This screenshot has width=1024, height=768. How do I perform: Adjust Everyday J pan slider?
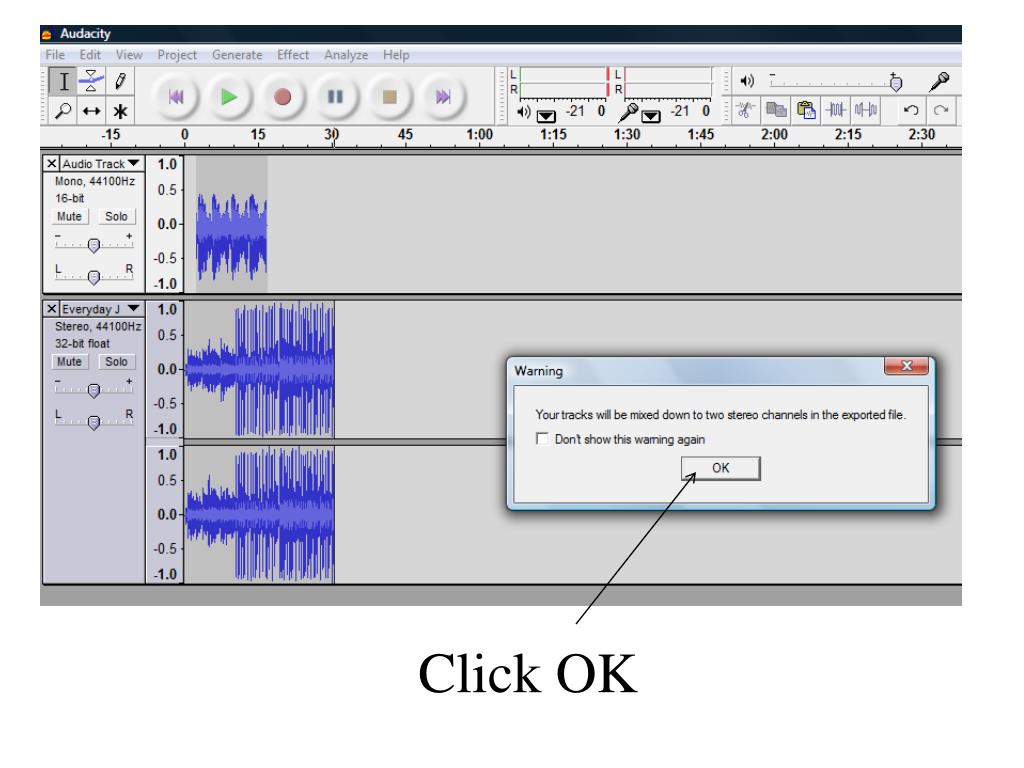(94, 422)
